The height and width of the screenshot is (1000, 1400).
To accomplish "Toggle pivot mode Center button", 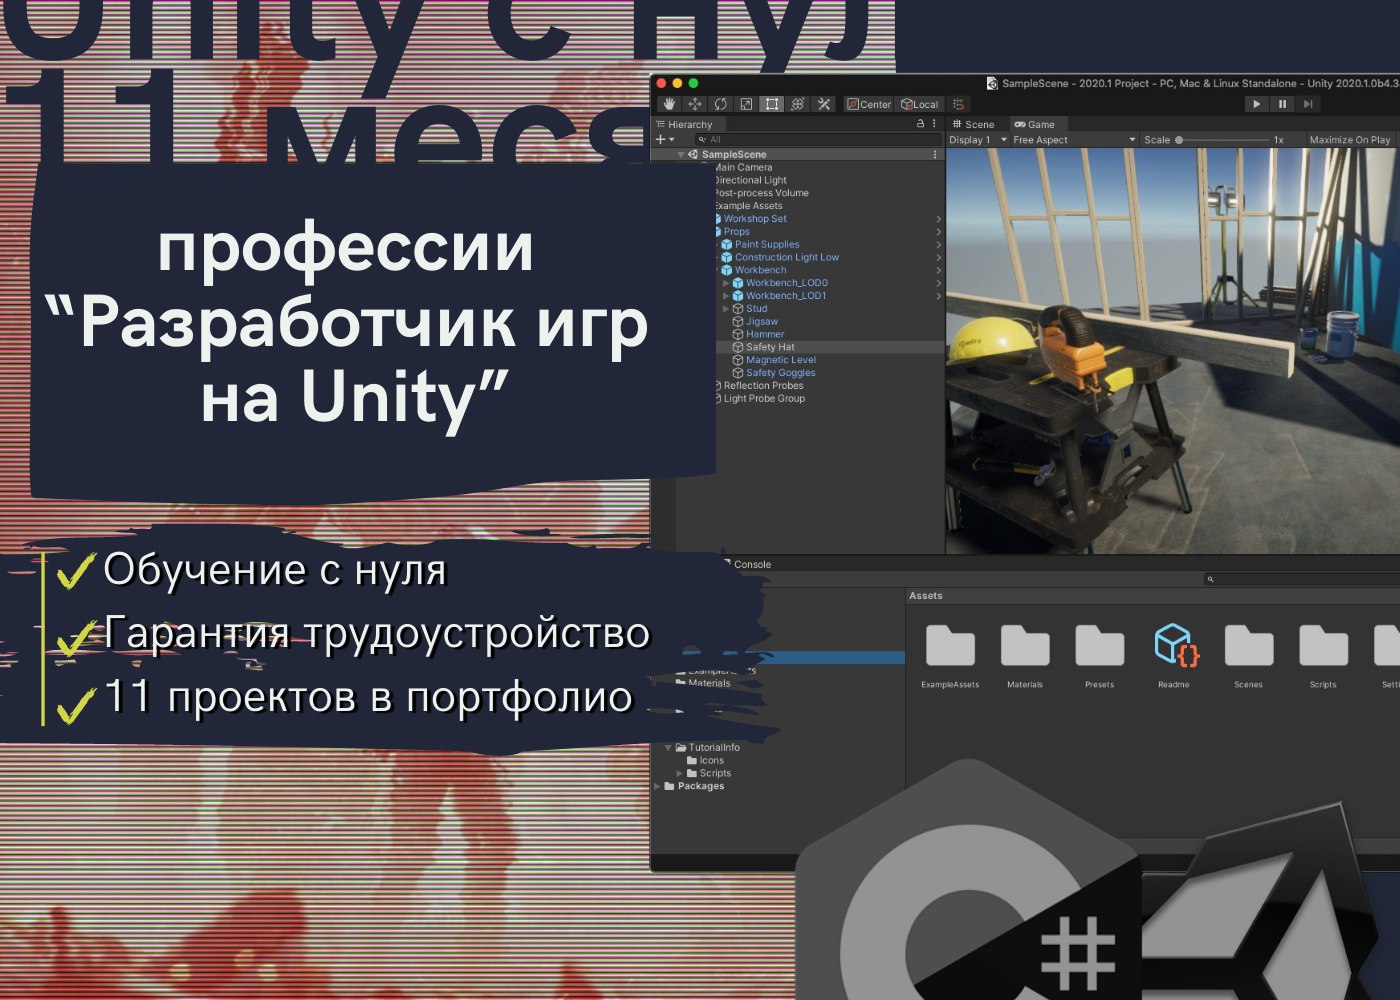I will [868, 104].
